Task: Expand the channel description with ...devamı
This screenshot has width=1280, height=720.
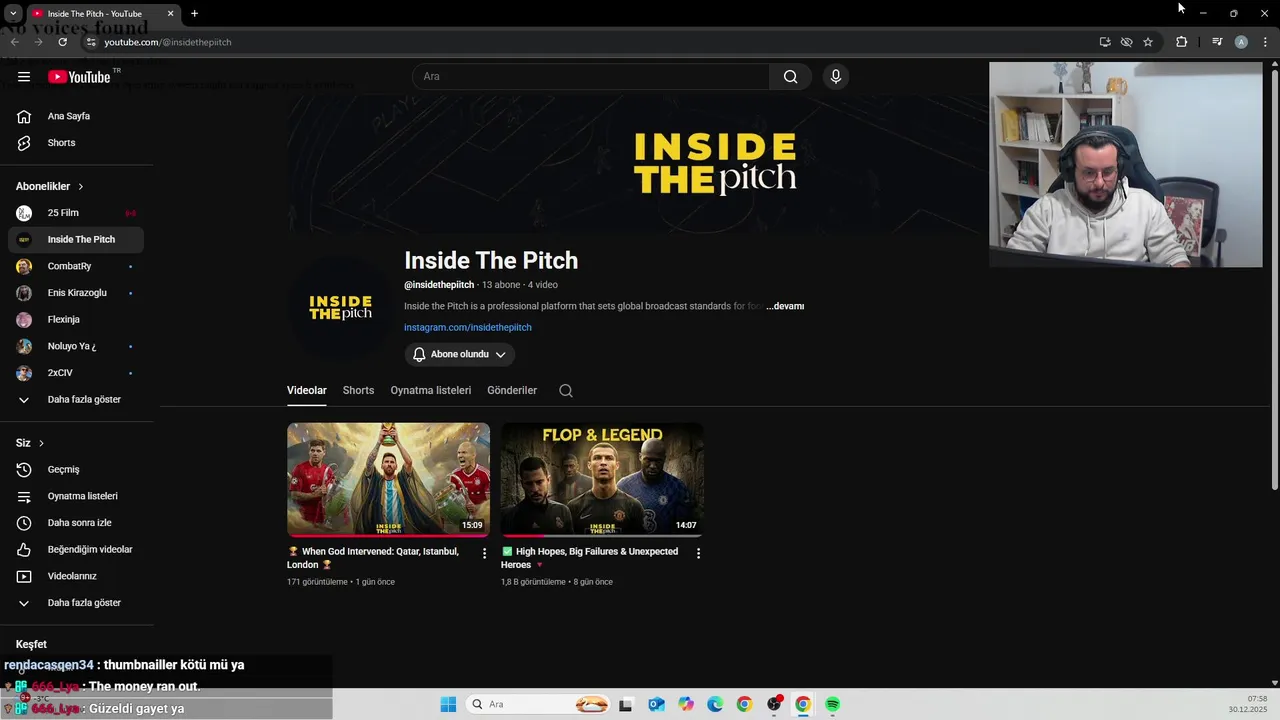Action: [785, 306]
